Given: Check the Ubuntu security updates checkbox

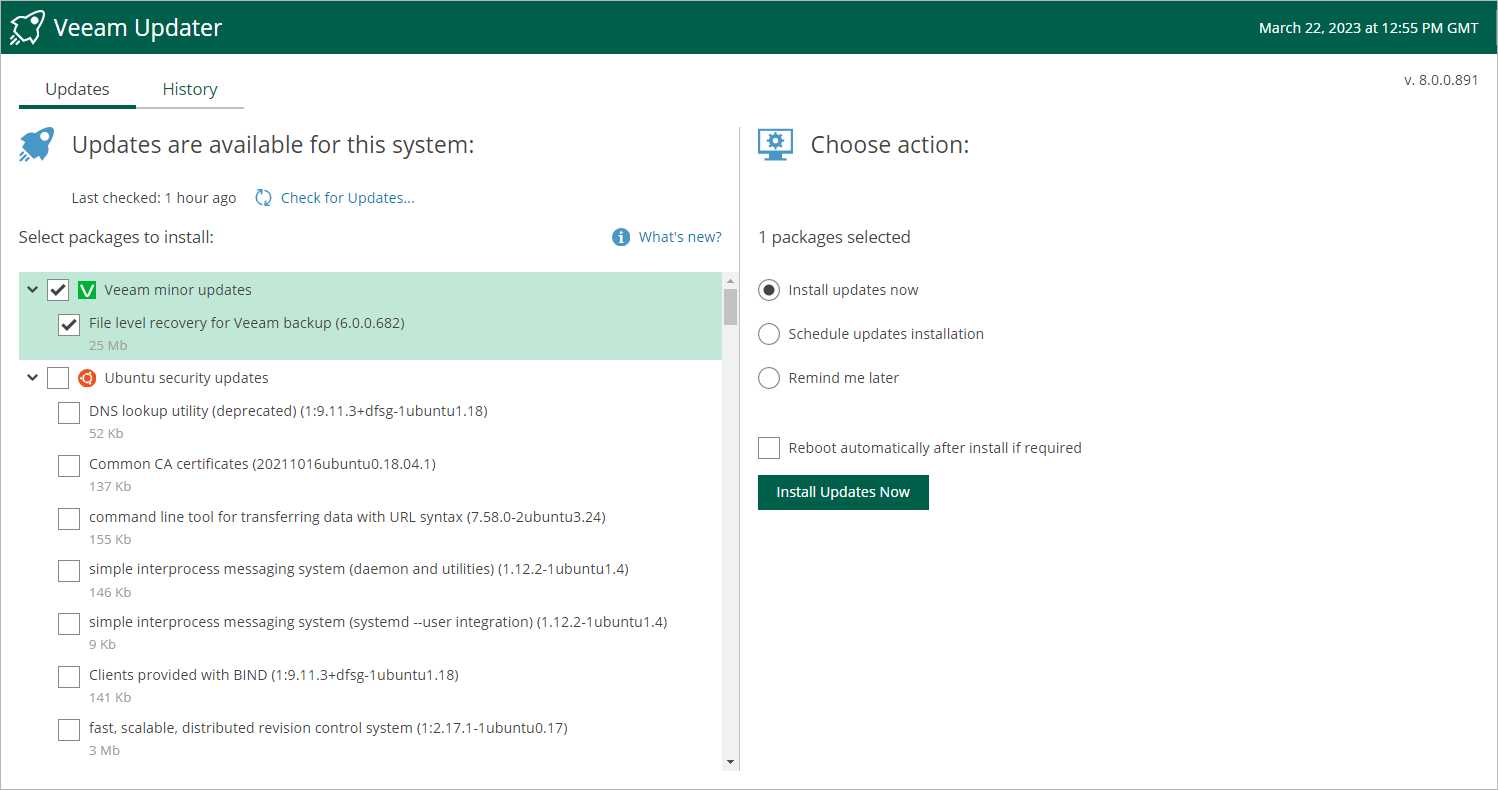Looking at the screenshot, I should [58, 378].
